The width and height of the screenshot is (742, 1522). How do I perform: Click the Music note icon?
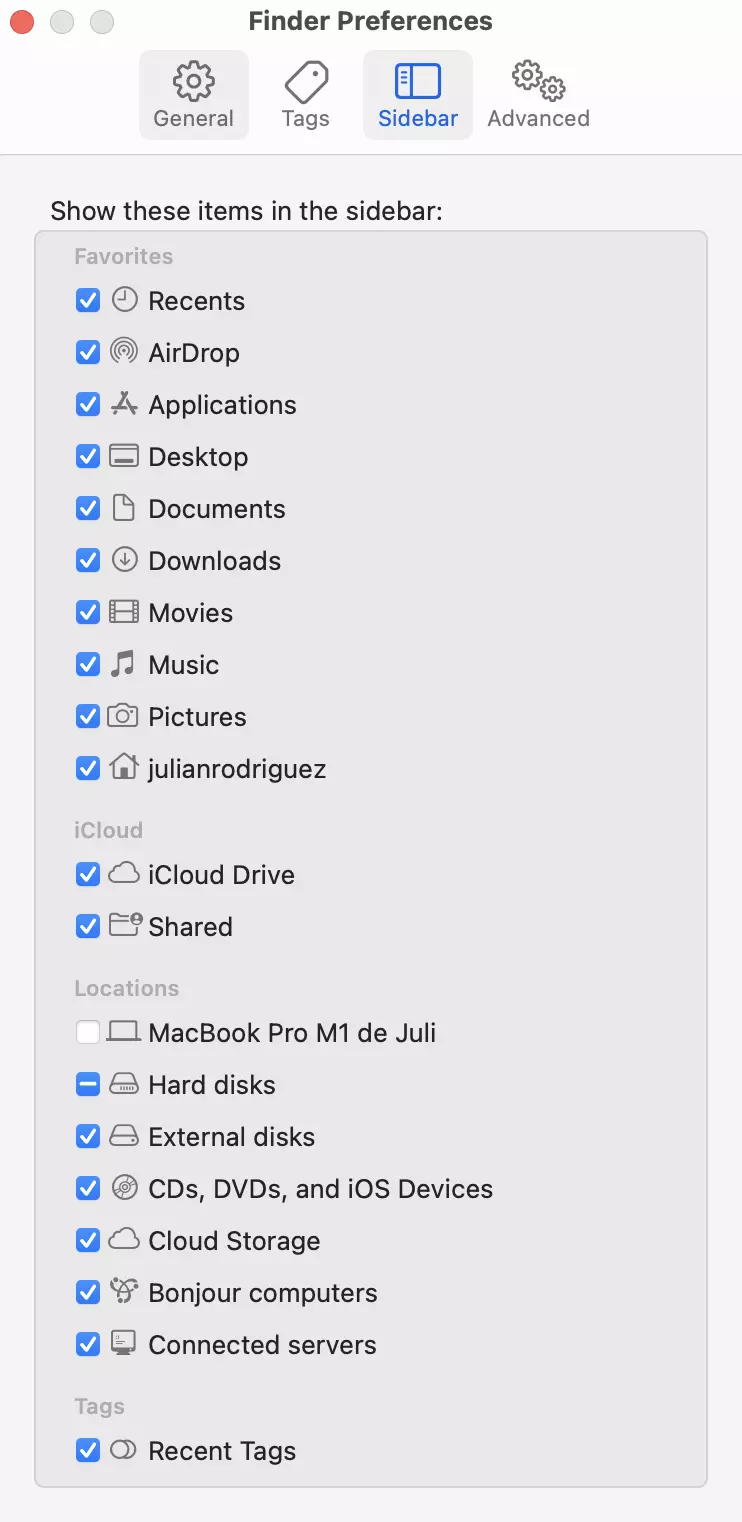[123, 665]
